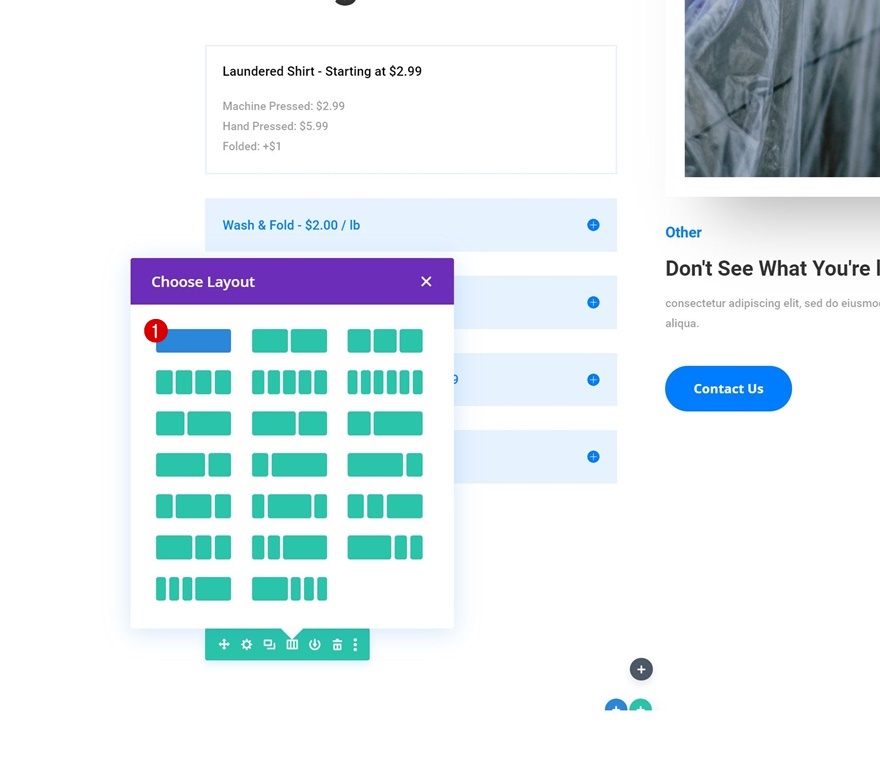Expand the Wash & Fold accordion item

pos(593,225)
